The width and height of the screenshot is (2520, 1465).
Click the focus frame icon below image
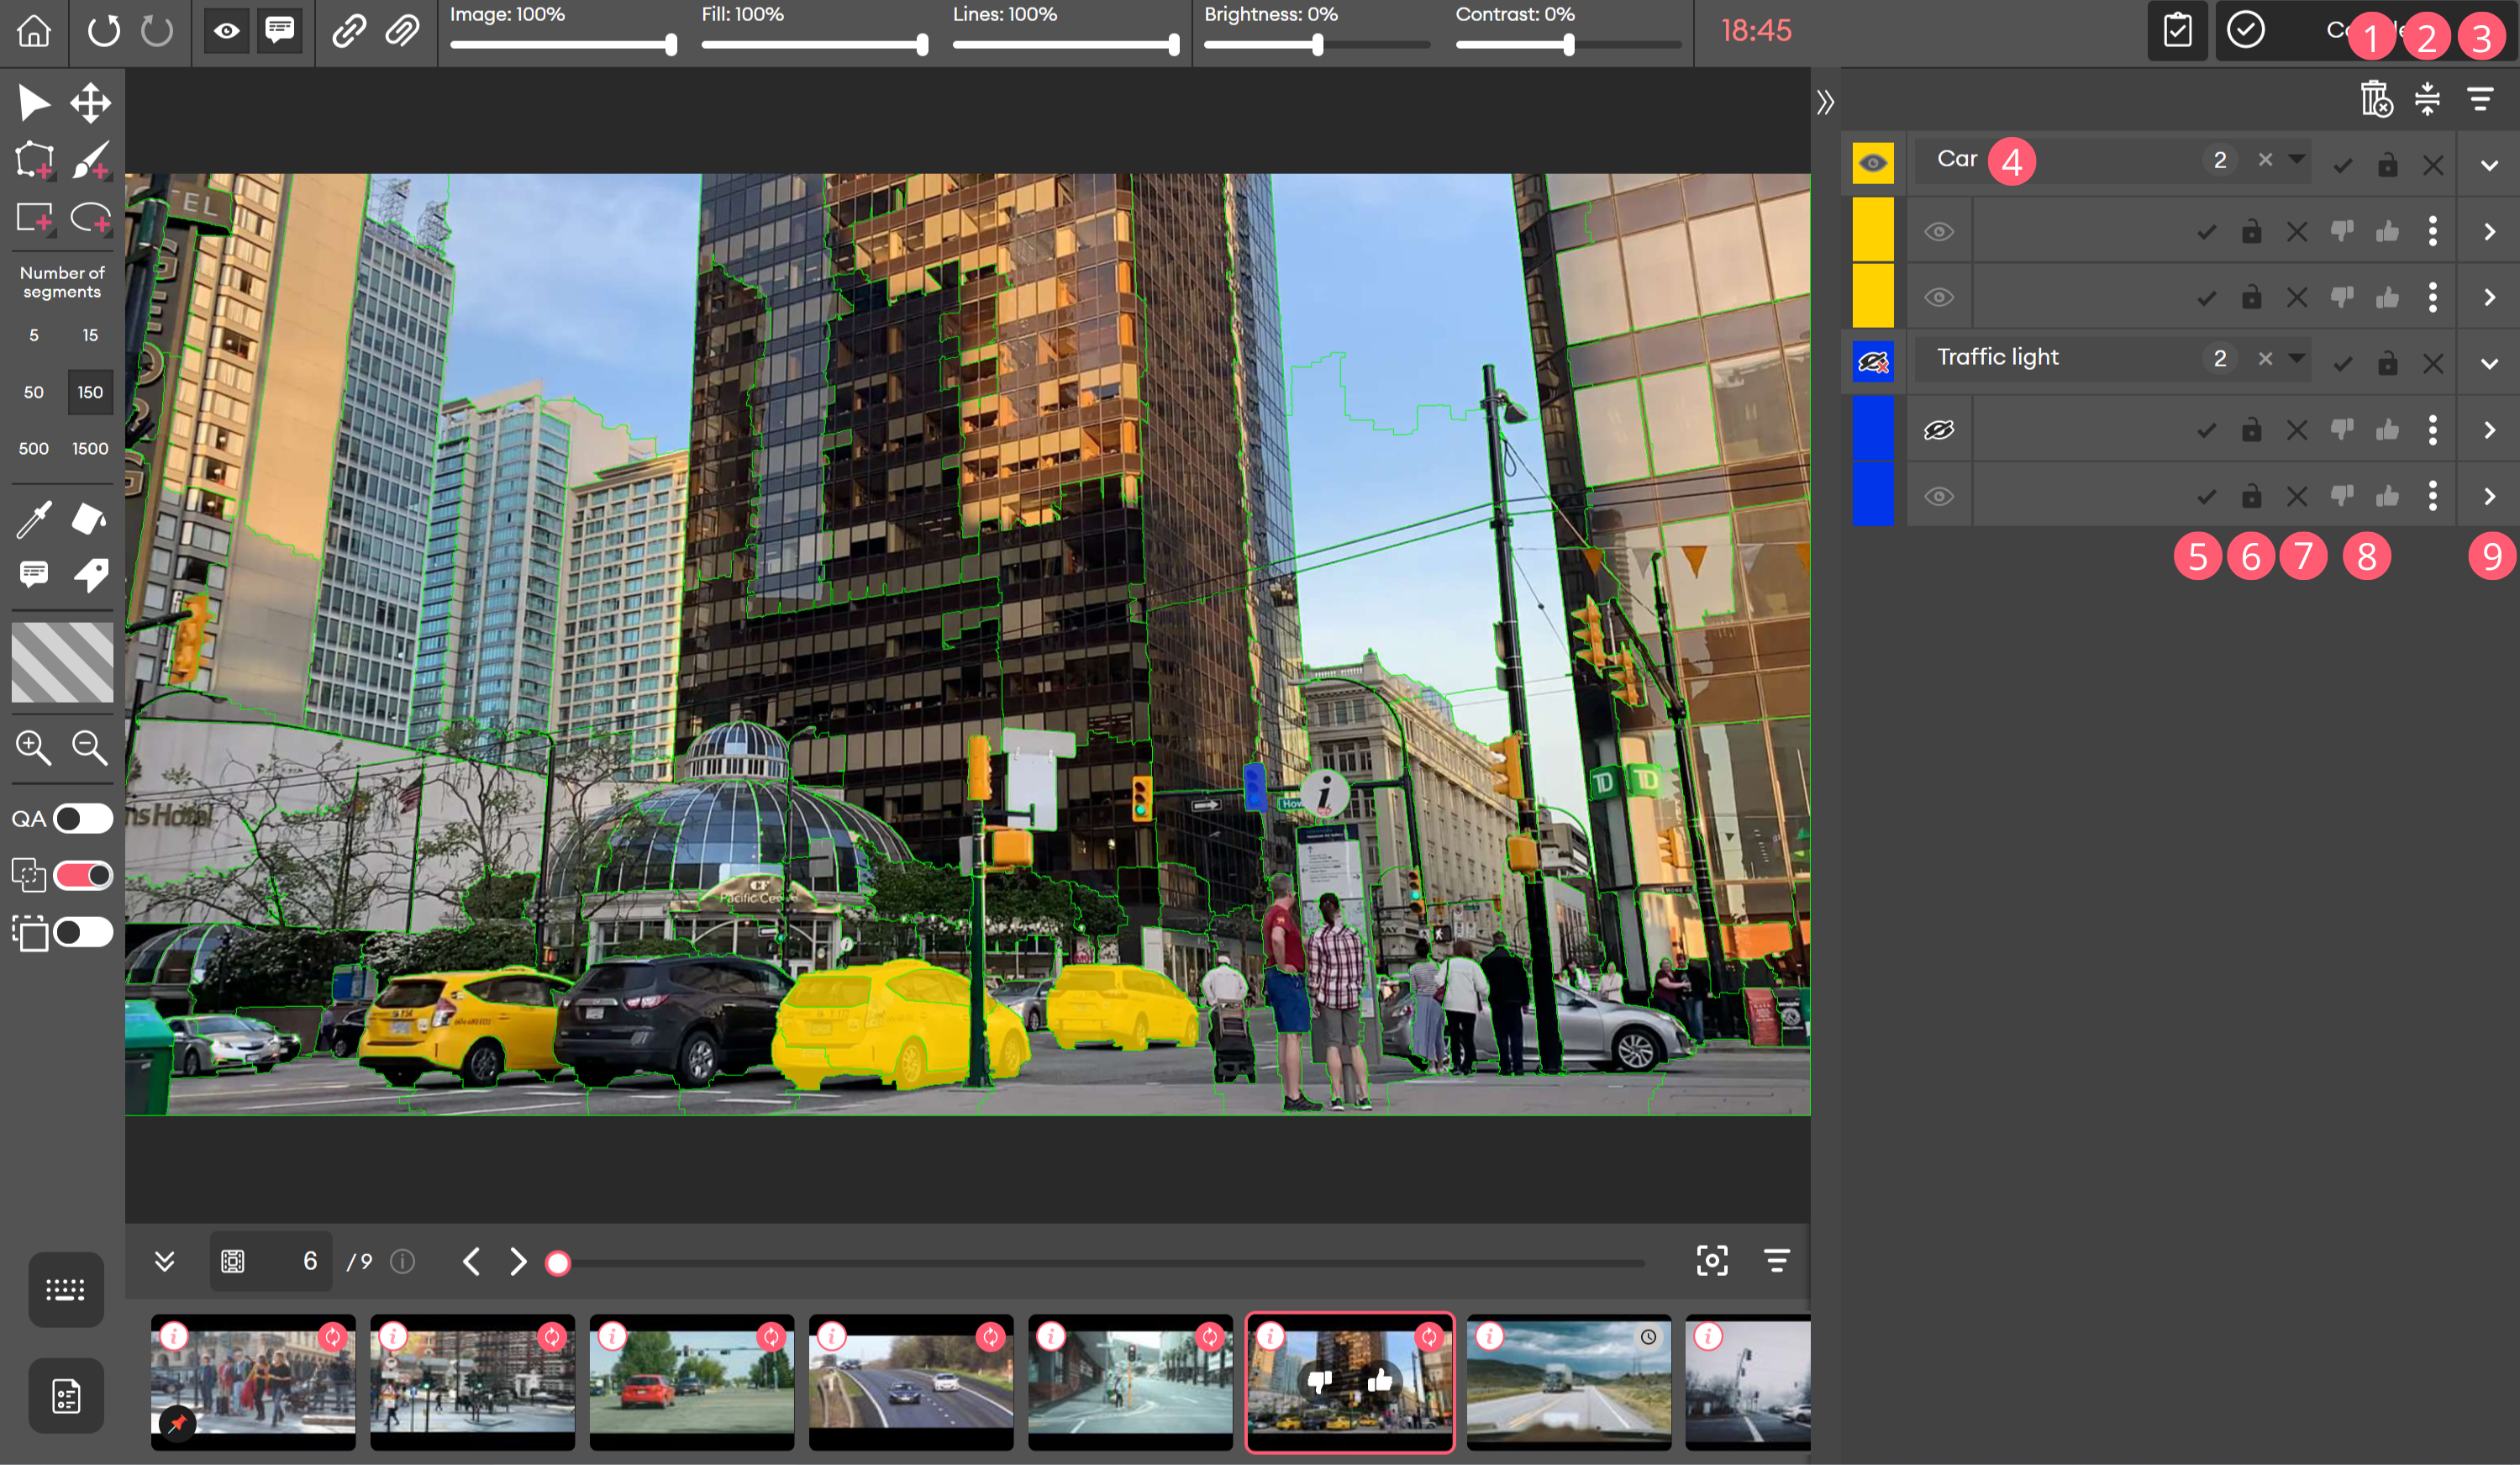[1712, 1261]
